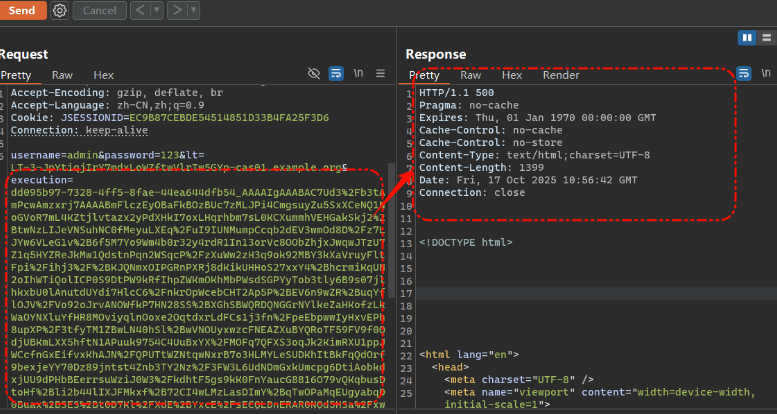Toggle word wrap in the Request panel
The width and height of the screenshot is (777, 414).
tap(336, 74)
